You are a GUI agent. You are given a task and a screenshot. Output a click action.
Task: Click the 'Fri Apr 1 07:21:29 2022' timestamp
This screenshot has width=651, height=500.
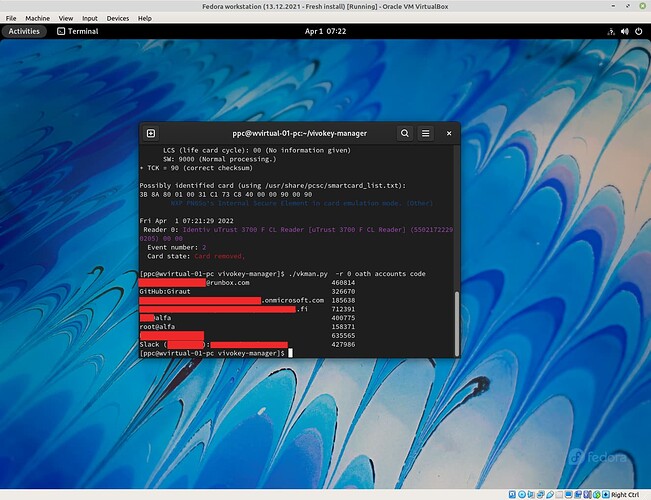pos(186,221)
